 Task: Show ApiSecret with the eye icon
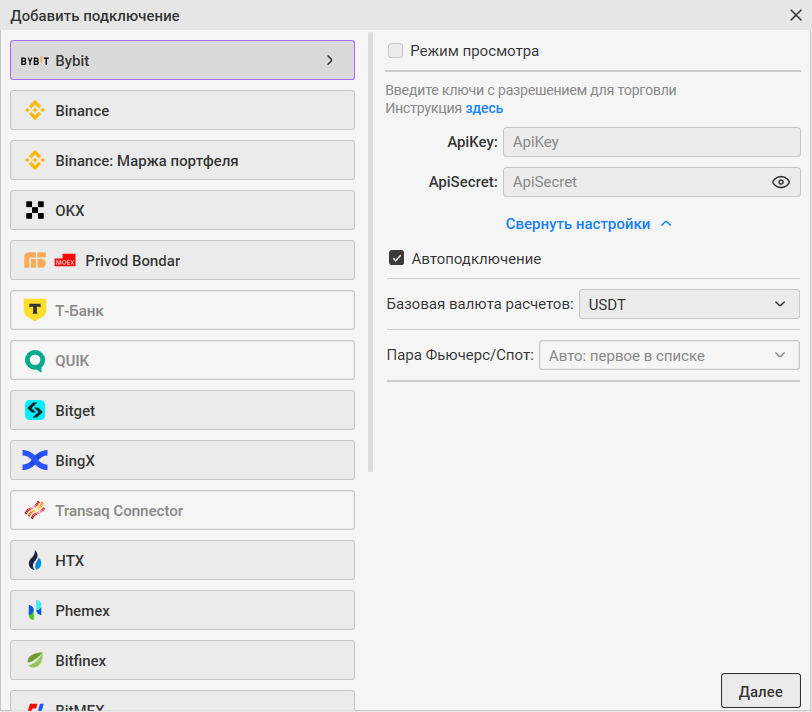tap(781, 182)
